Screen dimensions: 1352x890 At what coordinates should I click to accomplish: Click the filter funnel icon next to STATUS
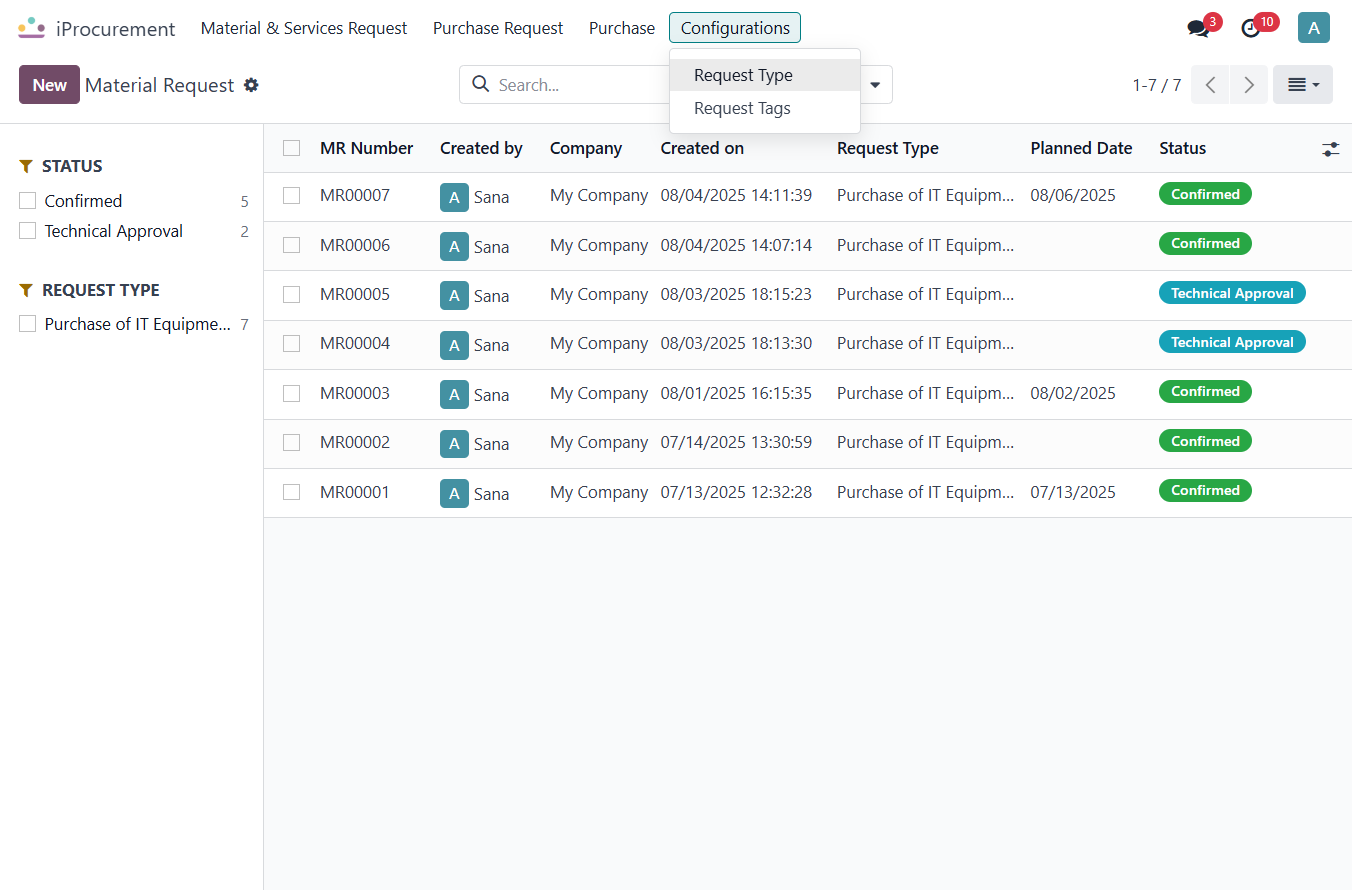[x=27, y=166]
